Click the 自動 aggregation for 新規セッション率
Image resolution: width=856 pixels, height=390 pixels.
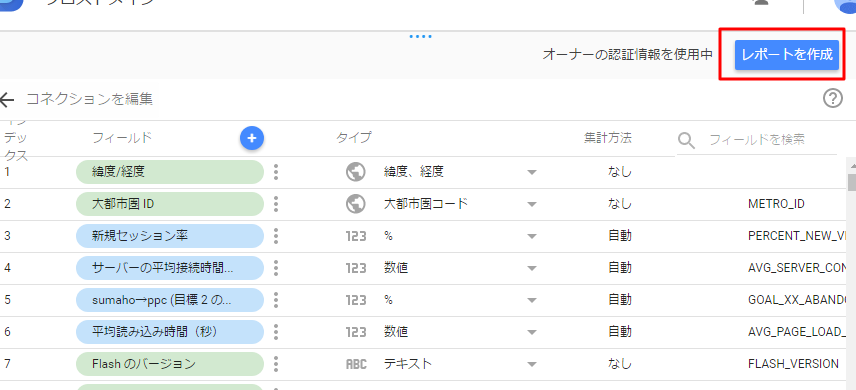(620, 236)
